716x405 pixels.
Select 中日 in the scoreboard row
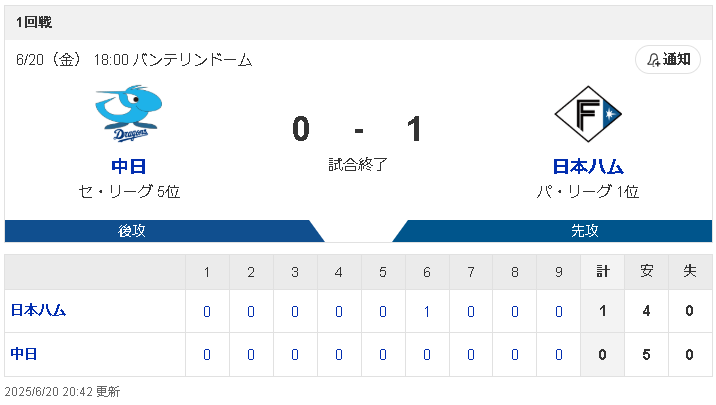click(24, 354)
